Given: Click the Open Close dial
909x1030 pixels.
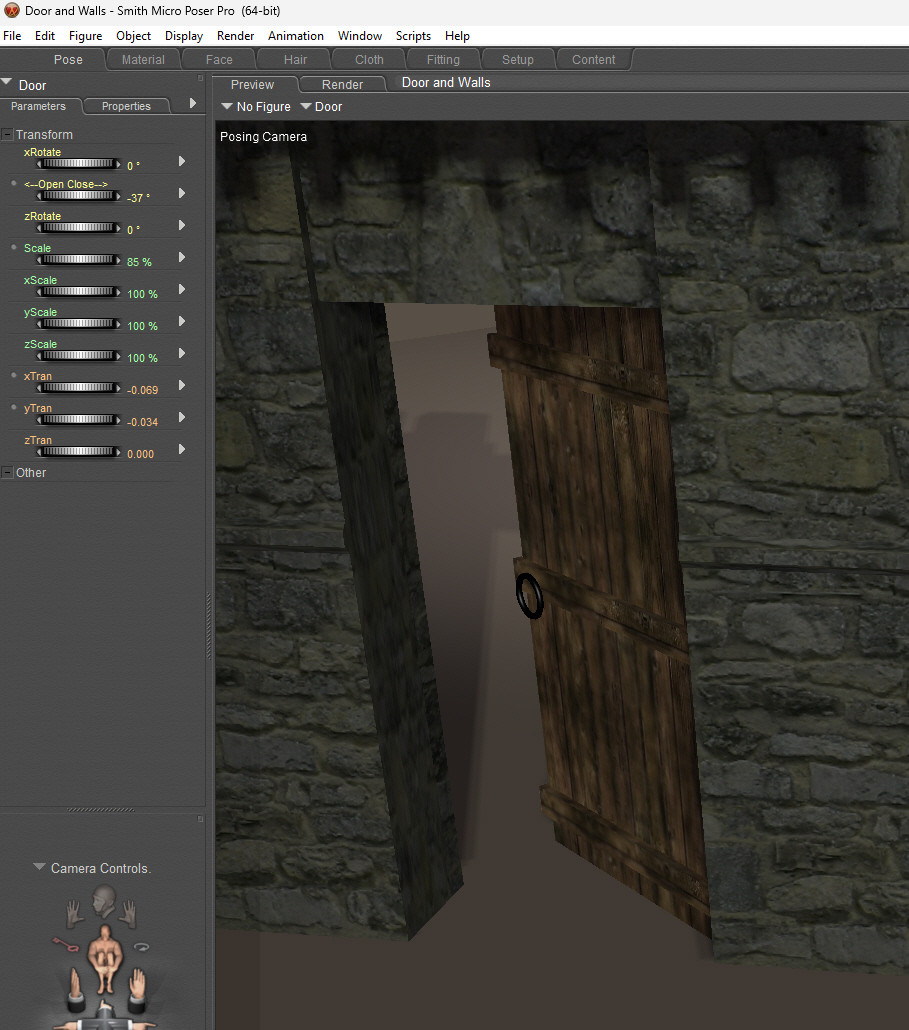Looking at the screenshot, I should (79, 195).
